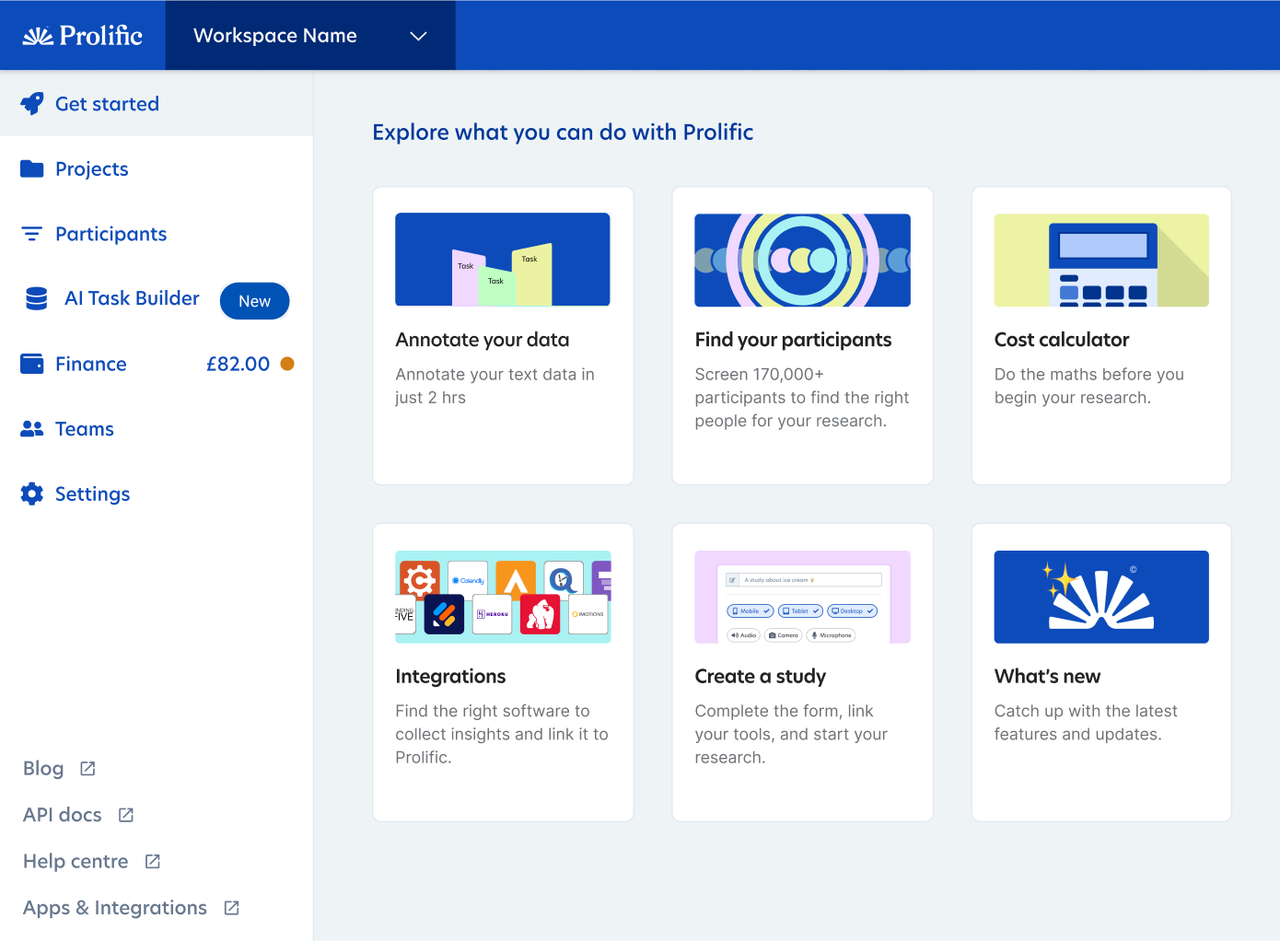
Task: Click the Participants filter icon
Action: [x=31, y=233]
